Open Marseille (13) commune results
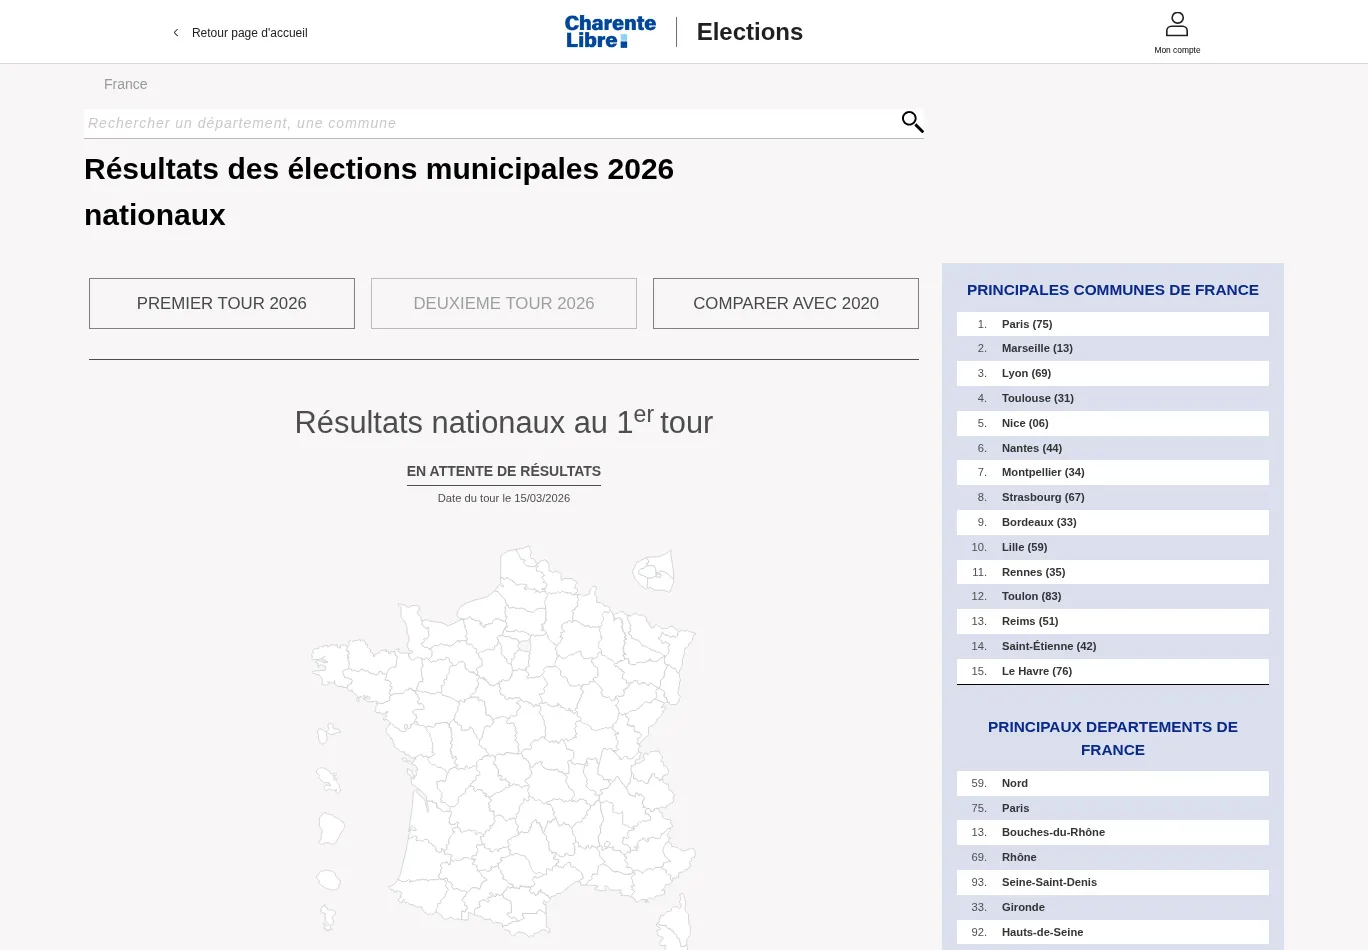Viewport: 1368px width, 950px height. click(x=1037, y=348)
